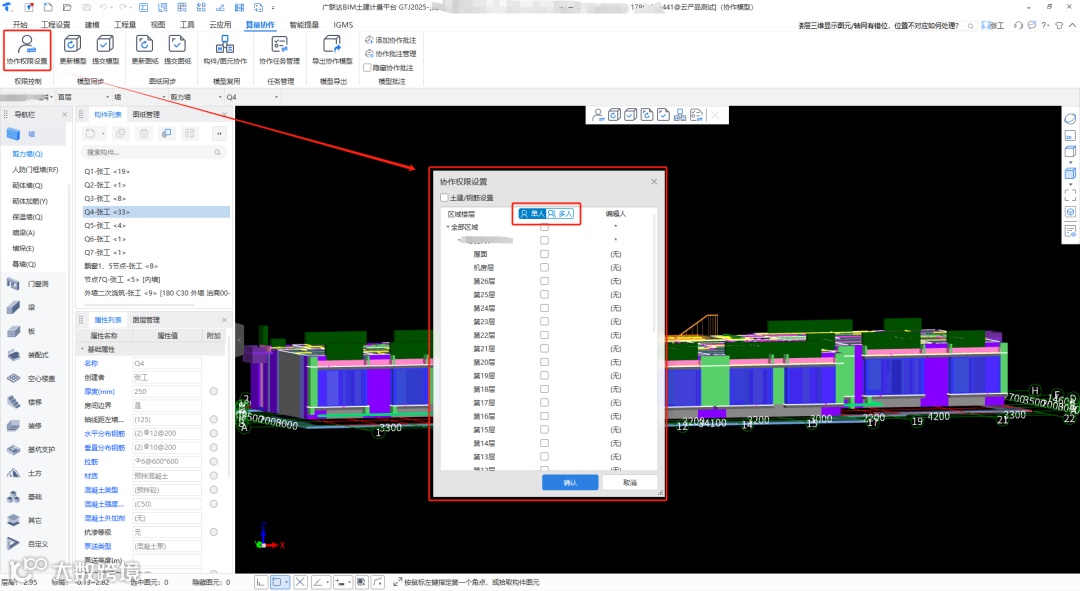Click the 确认 button in dialog
This screenshot has width=1080, height=591.
570,482
